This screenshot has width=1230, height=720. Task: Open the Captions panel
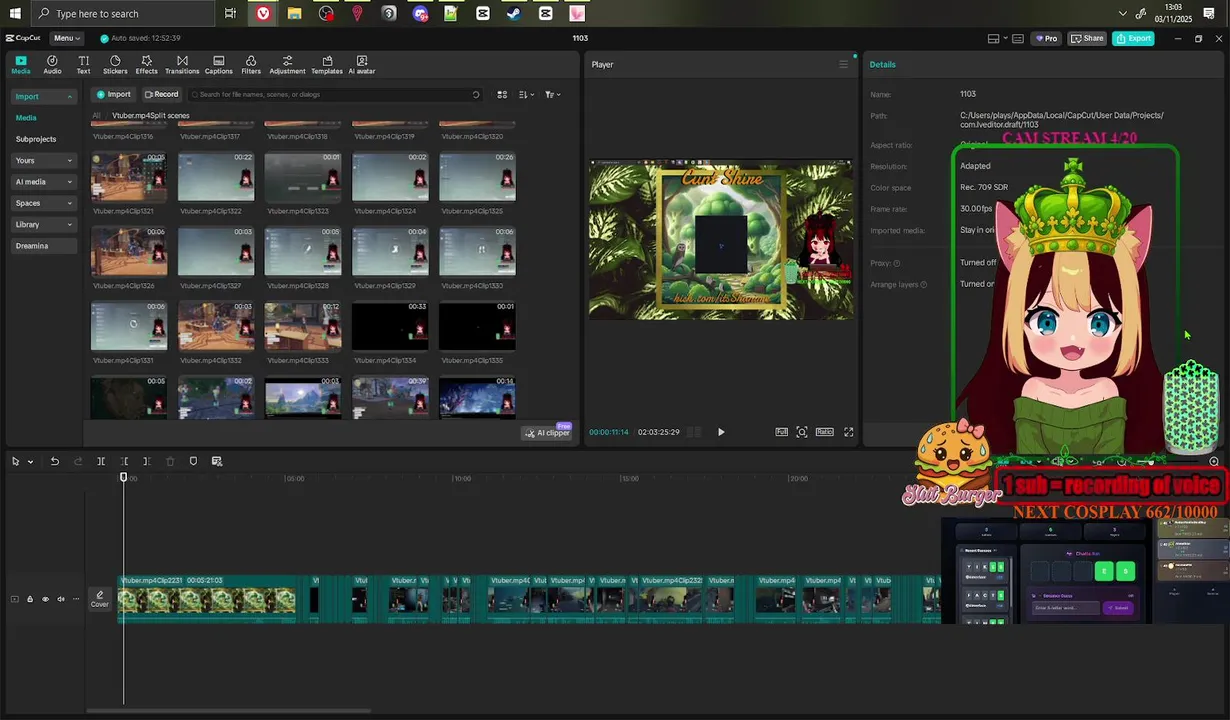point(218,65)
